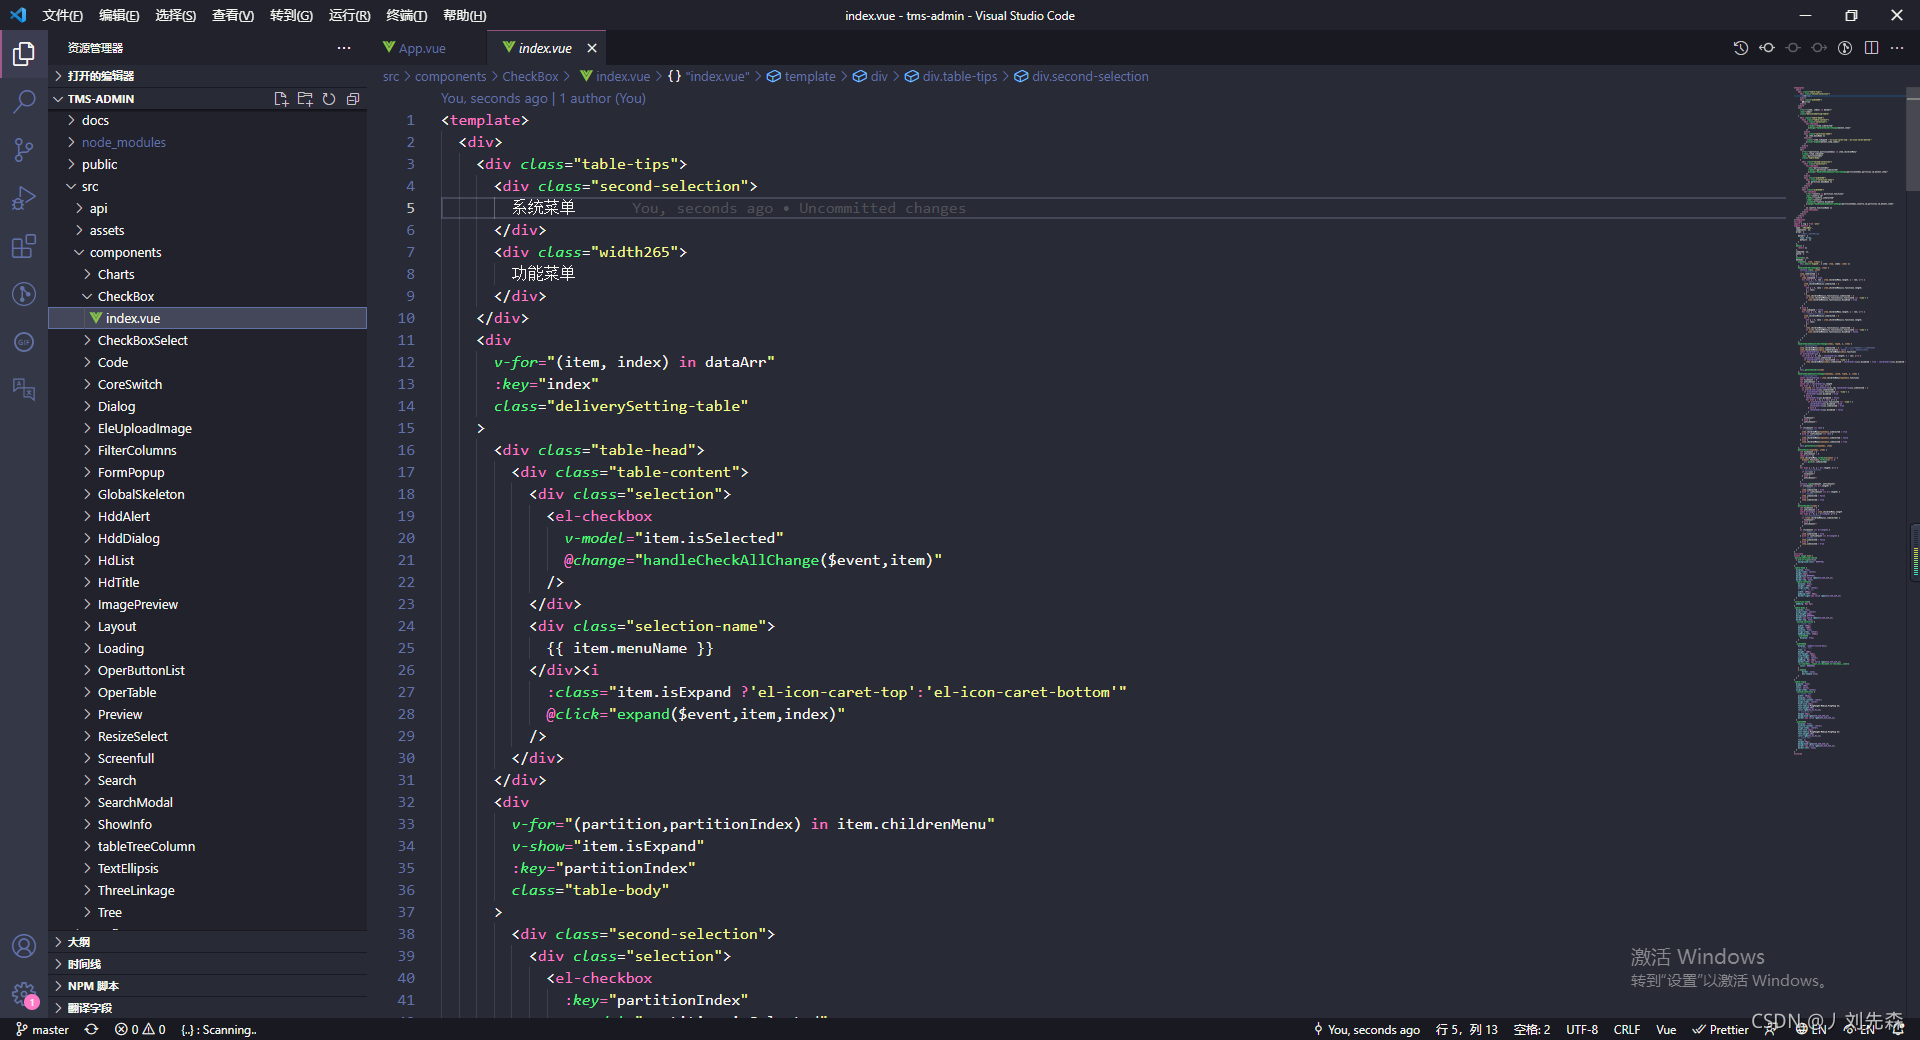The width and height of the screenshot is (1920, 1040).
Task: Open the 查看(V) menu
Action: coord(232,15)
